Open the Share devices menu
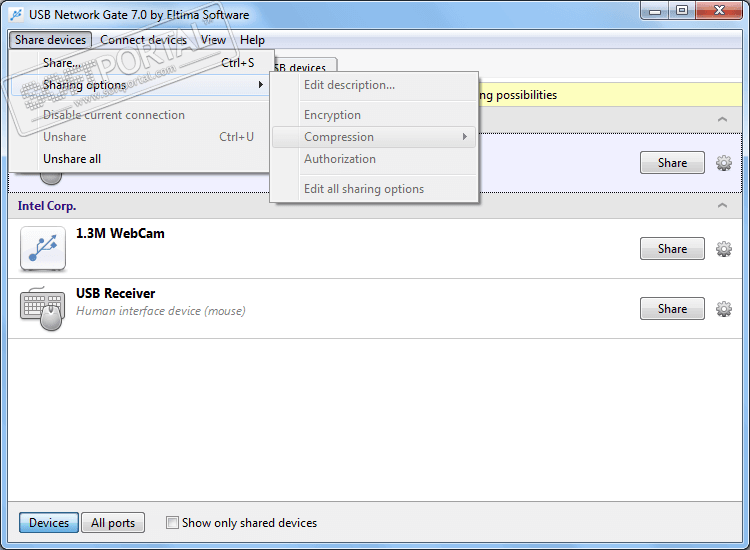Viewport: 750px width, 550px height. click(x=50, y=40)
